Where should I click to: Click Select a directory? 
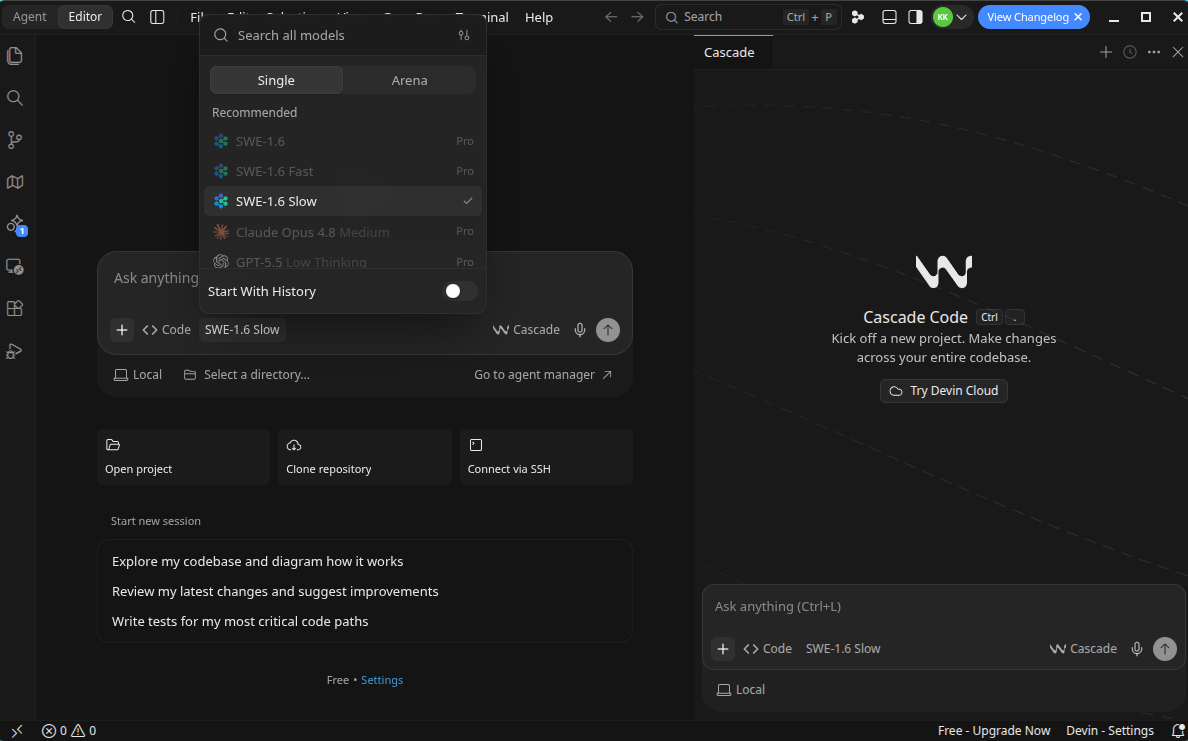pos(246,374)
